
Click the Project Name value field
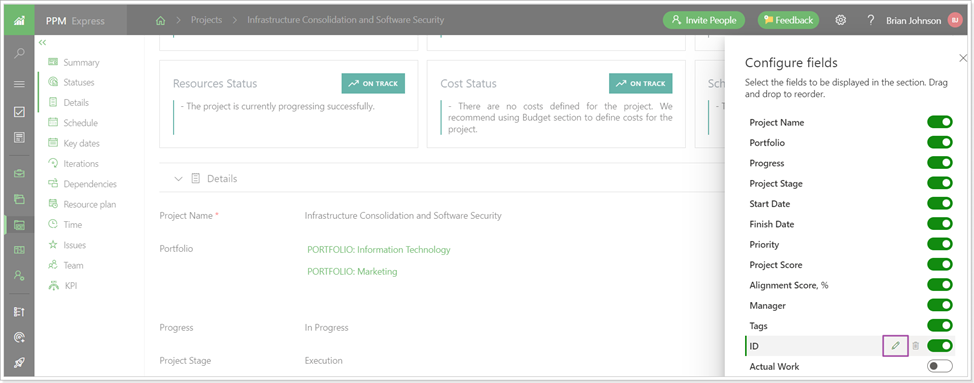[403, 215]
